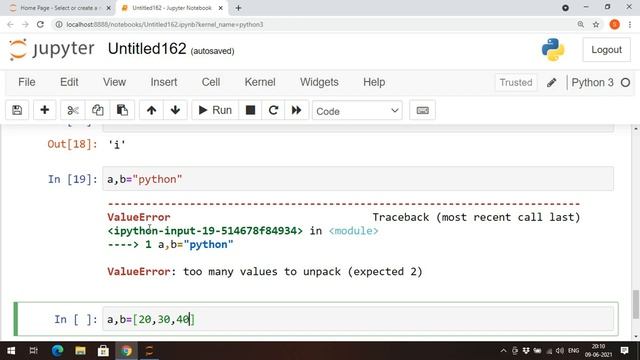Open the Chrome three-dot menu
Viewport: 640px width, 360px height.
(x=630, y=24)
